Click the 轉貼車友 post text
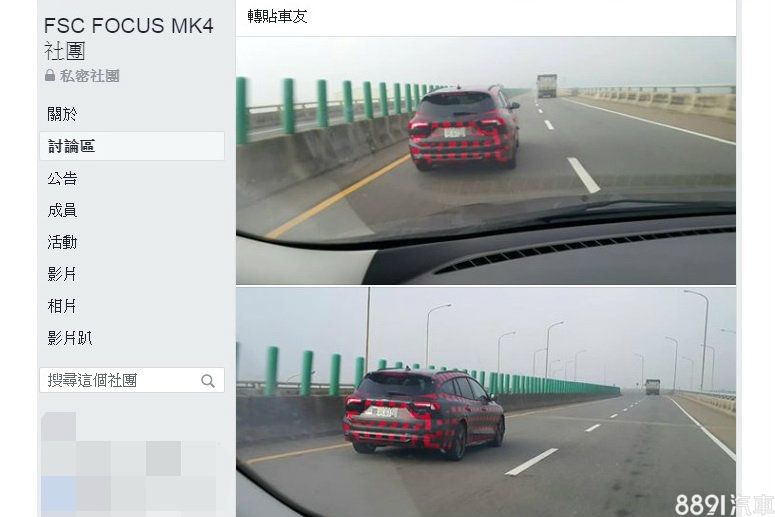The height and width of the screenshot is (517, 775). click(277, 16)
